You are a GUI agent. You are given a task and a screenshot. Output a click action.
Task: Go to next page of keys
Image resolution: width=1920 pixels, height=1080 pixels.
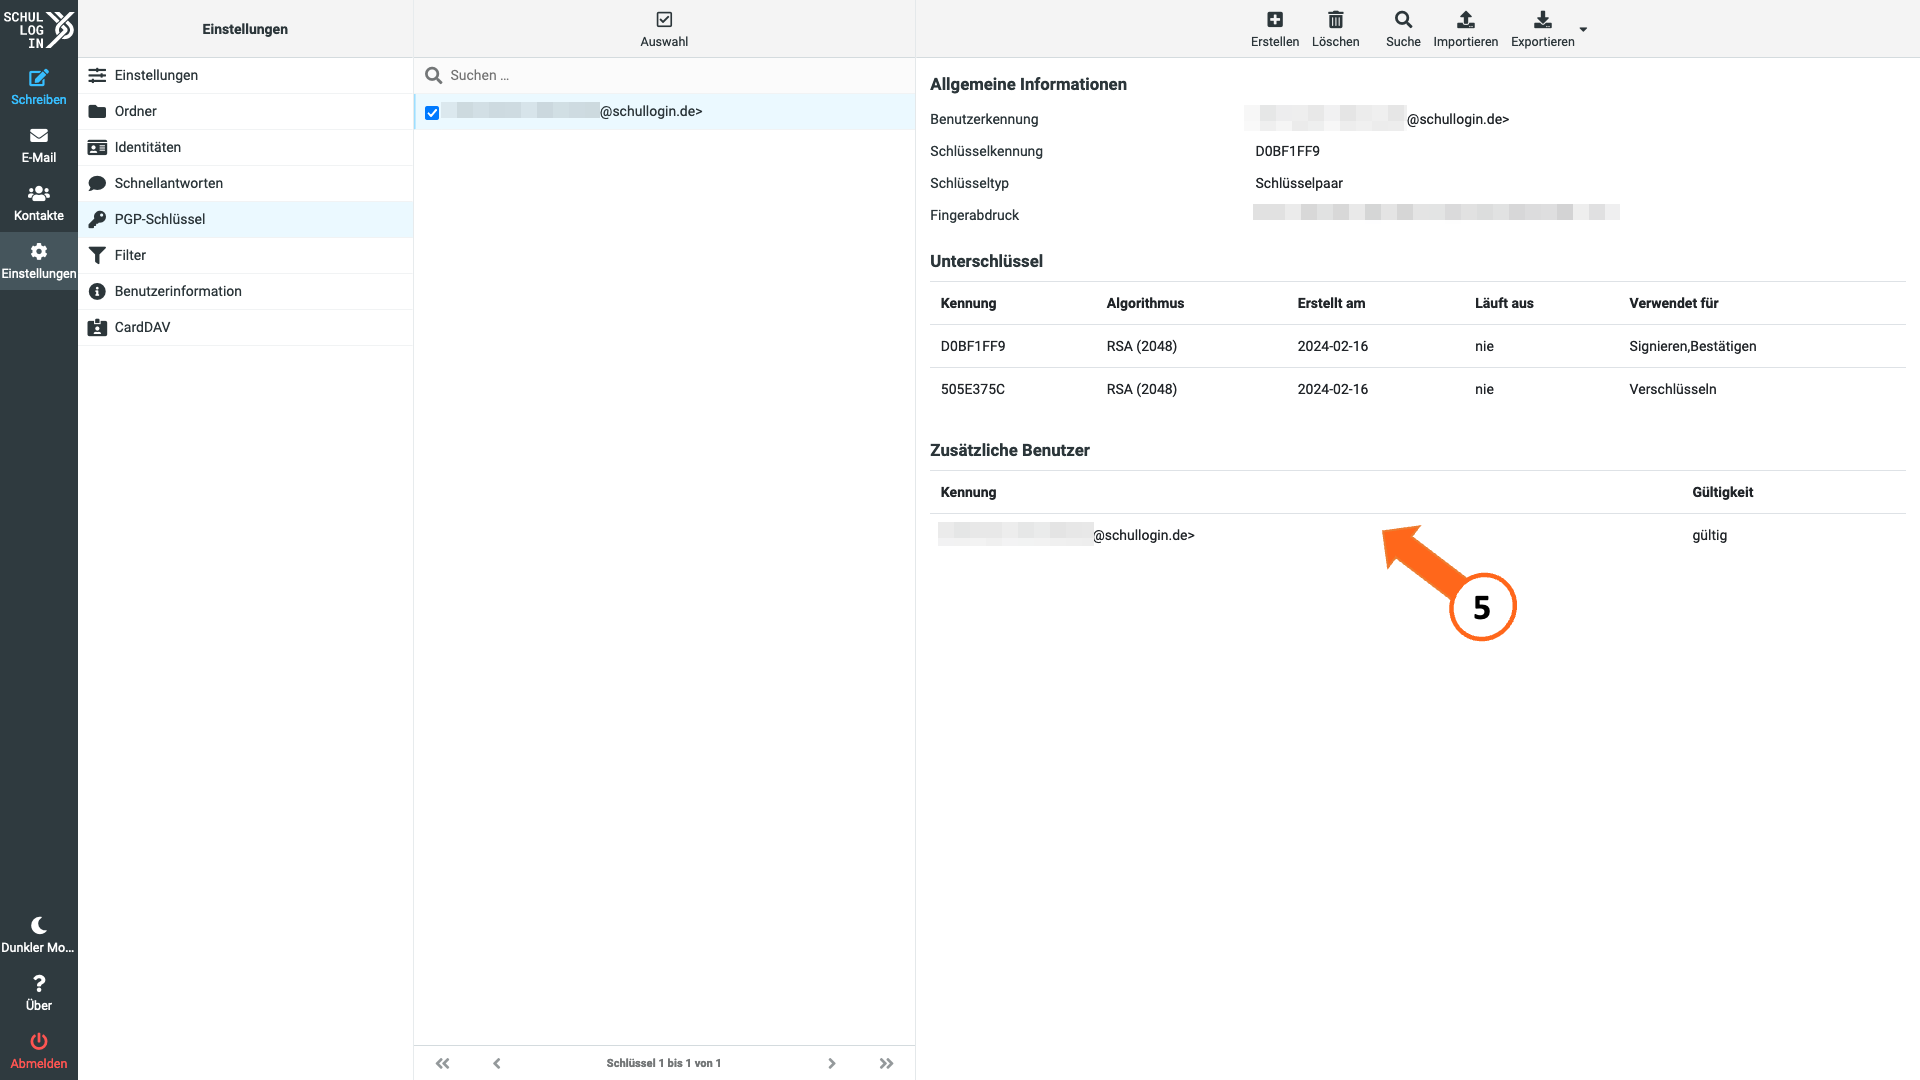tap(831, 1063)
